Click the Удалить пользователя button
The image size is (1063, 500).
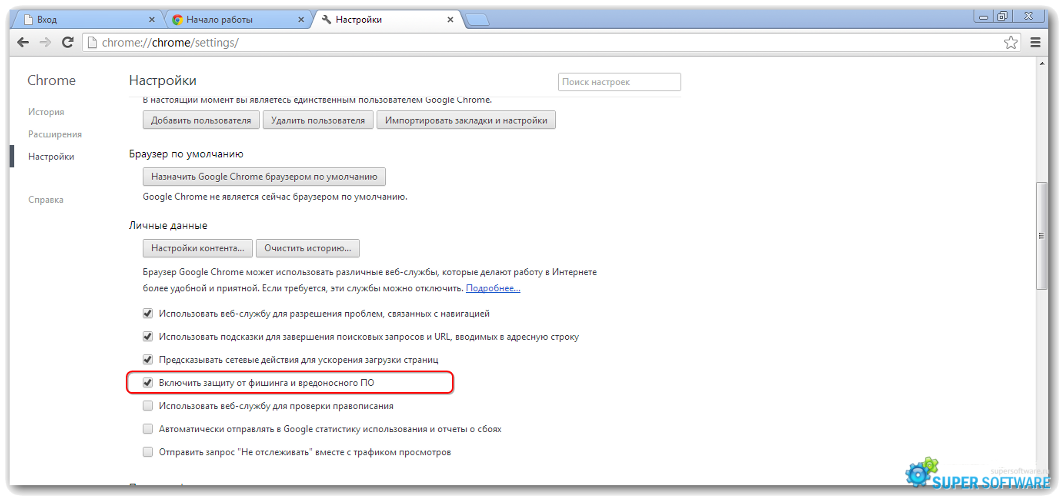click(318, 121)
